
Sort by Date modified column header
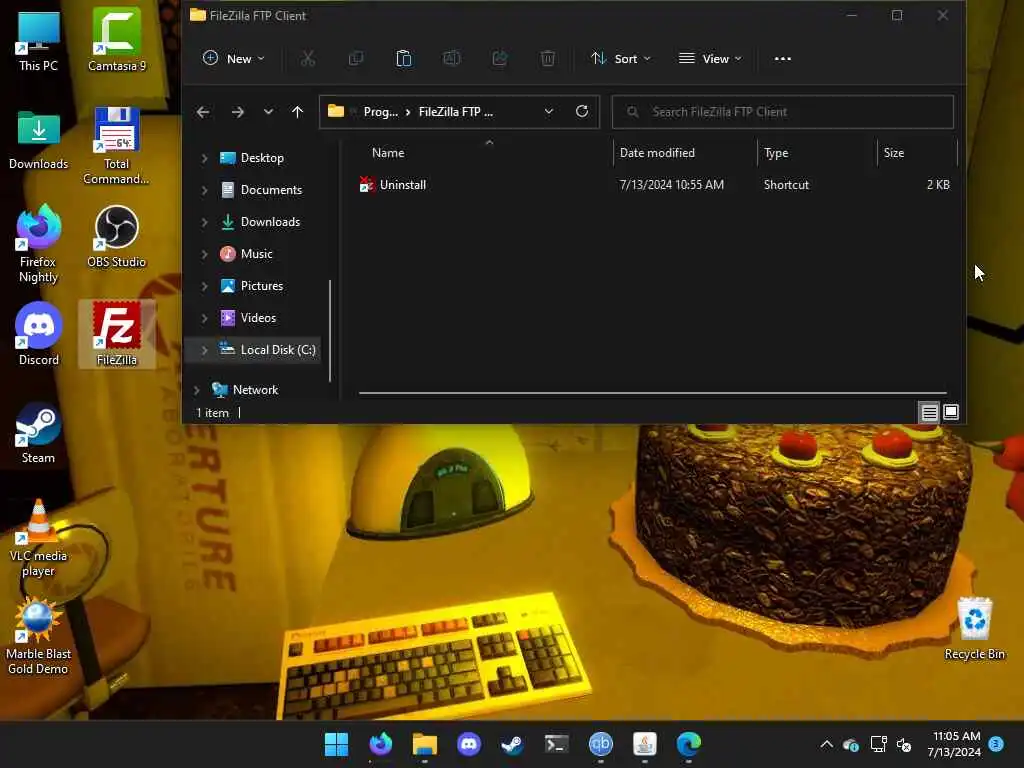point(657,153)
